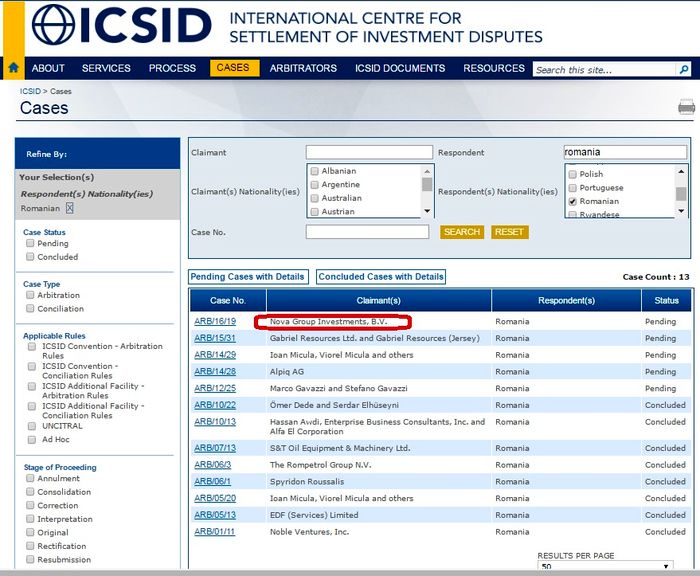Screen dimensions: 700x576
Task: Open case ARB/16/19 link
Action: (215, 321)
